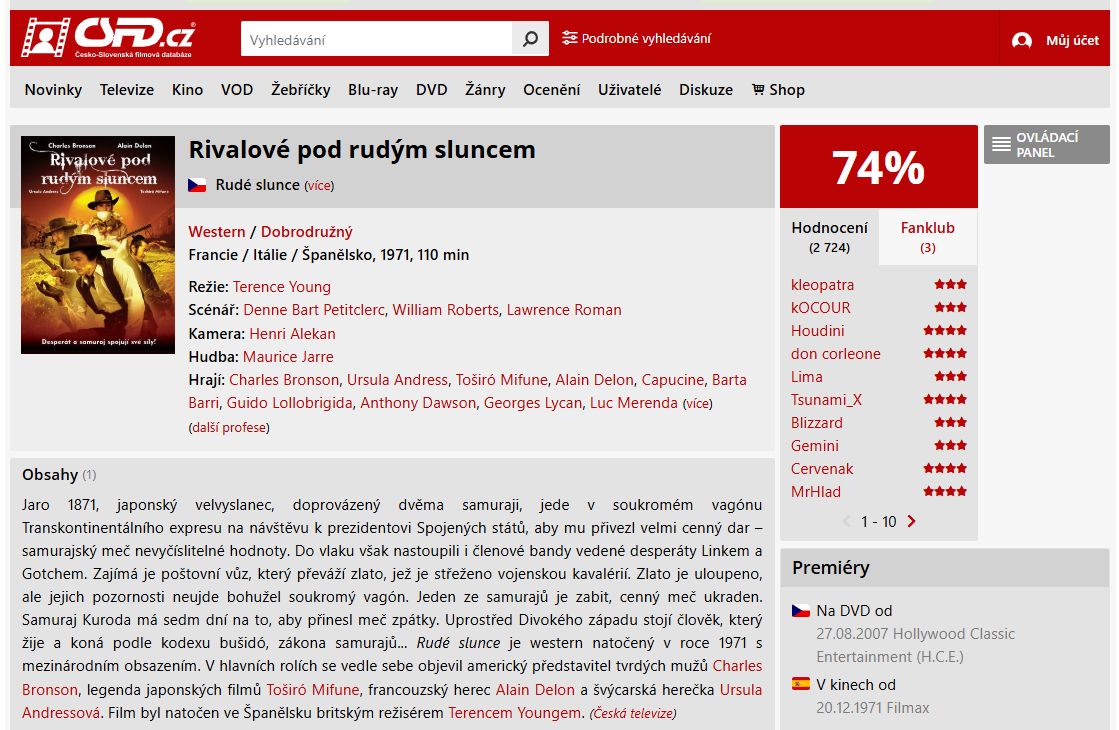Open the Diskuze menu item
The height and width of the screenshot is (730, 1119).
click(x=706, y=90)
